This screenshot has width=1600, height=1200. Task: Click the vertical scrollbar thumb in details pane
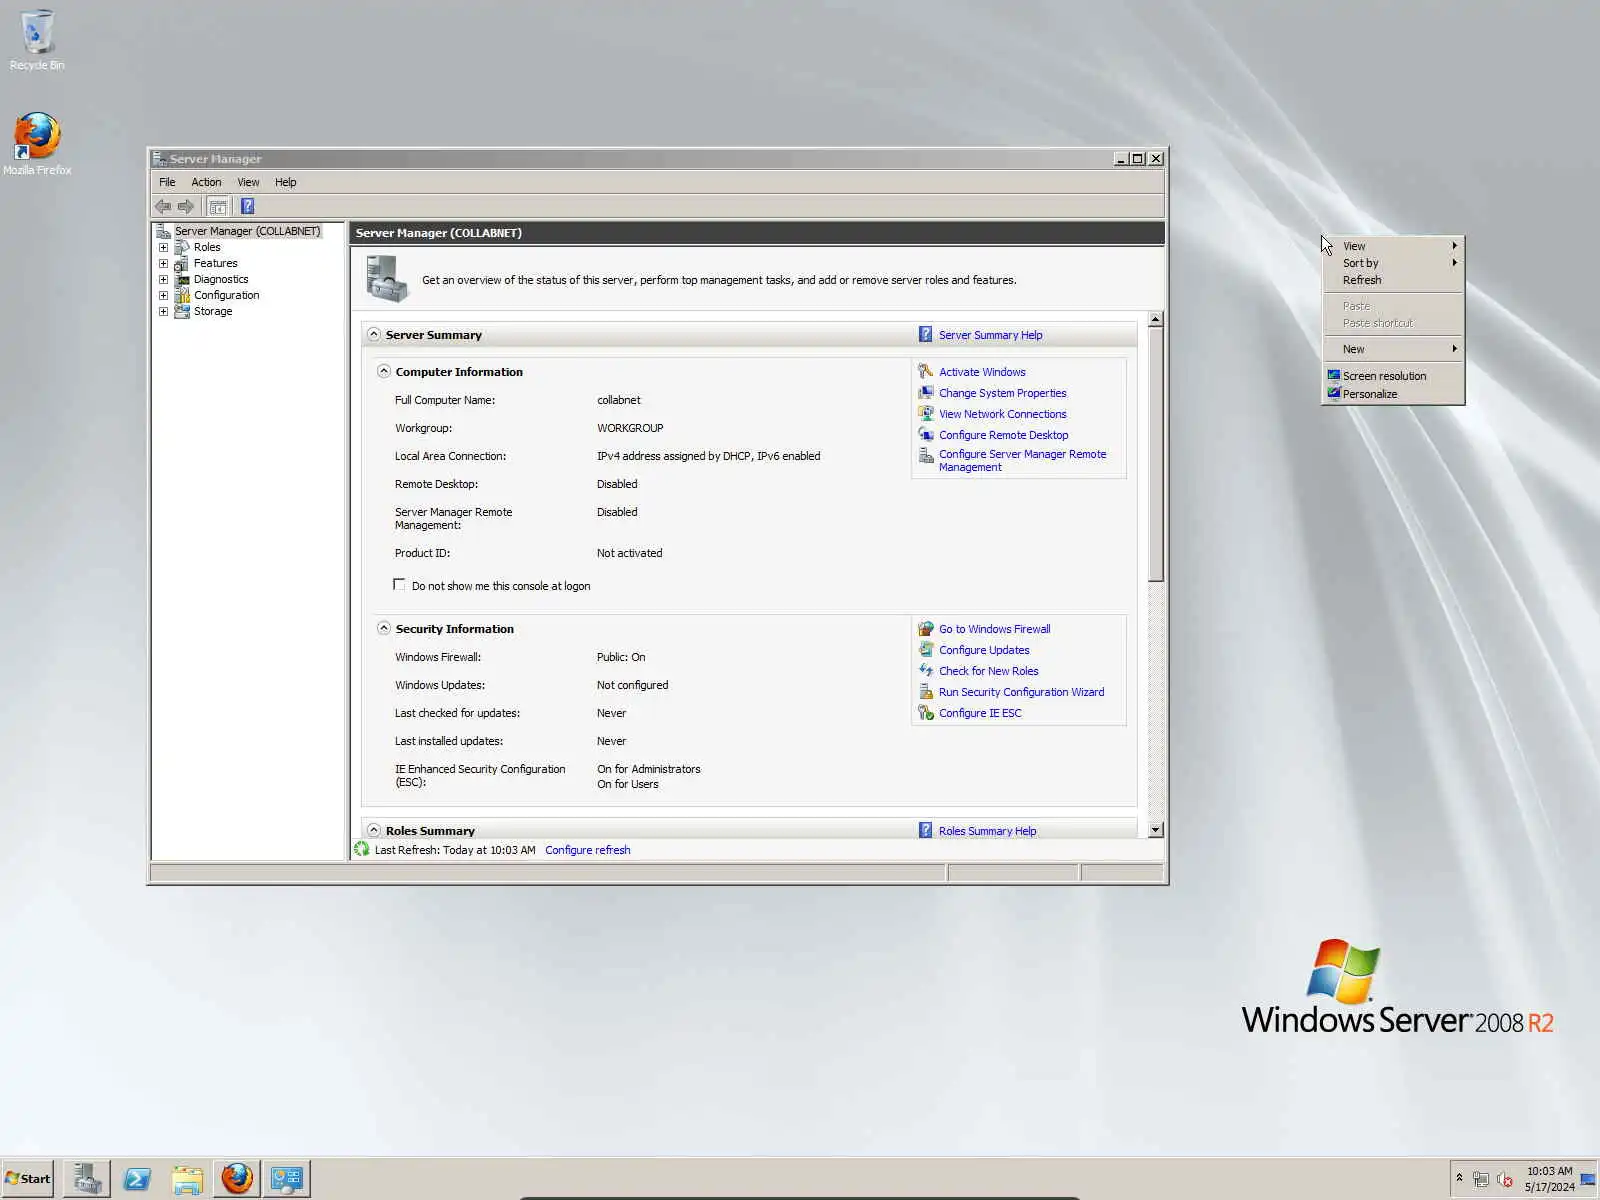[x=1156, y=454]
